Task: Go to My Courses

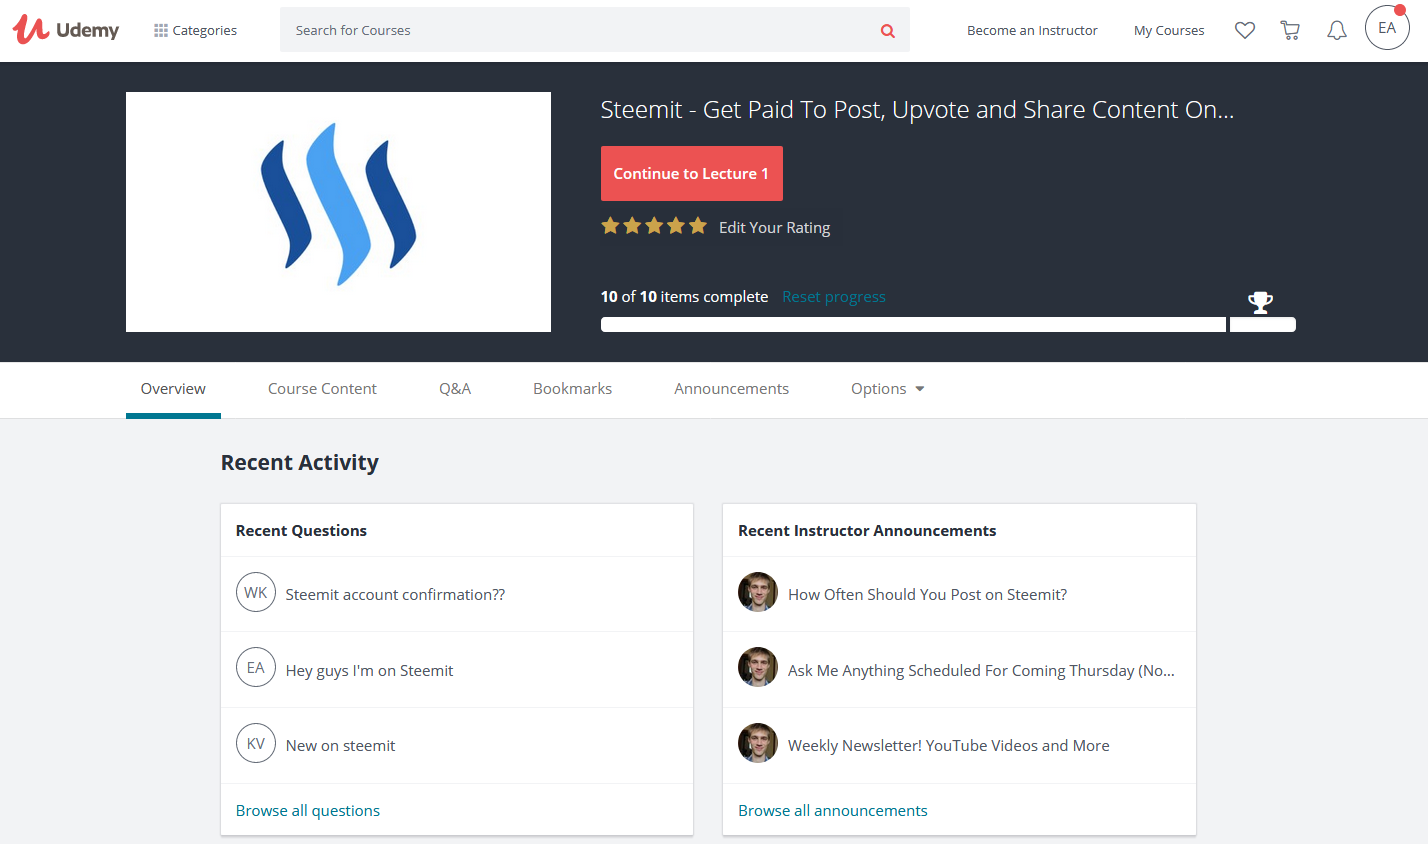Action: pos(1169,31)
